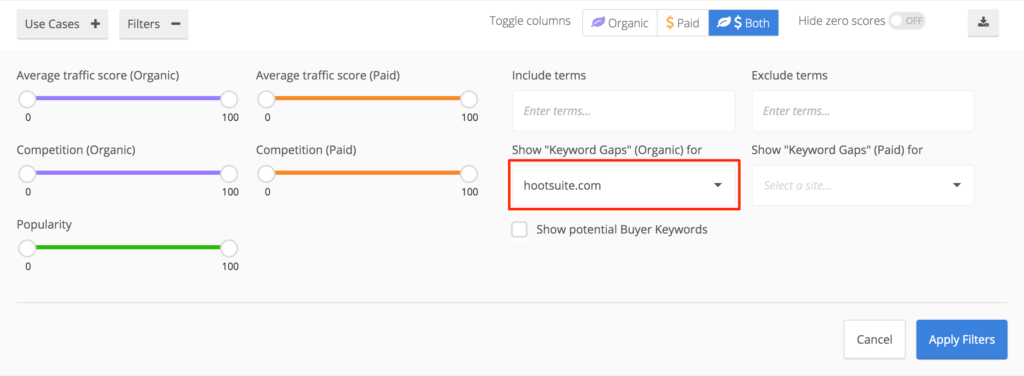
Task: Show only Organic columns
Action: (620, 23)
